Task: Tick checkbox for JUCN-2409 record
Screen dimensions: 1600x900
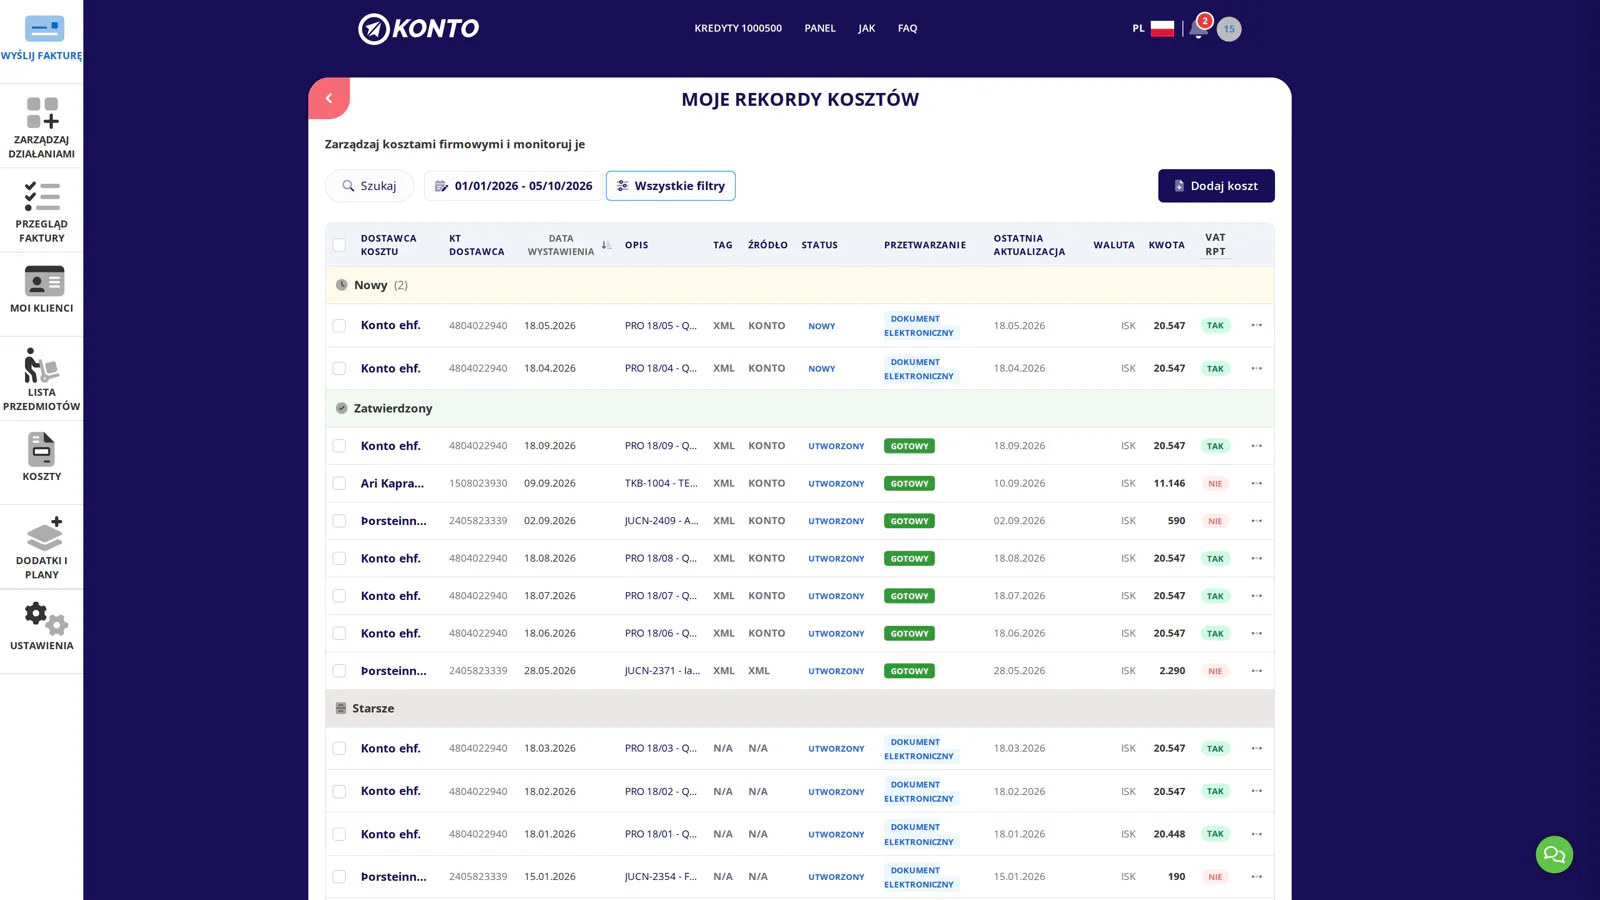Action: pyautogui.click(x=339, y=521)
